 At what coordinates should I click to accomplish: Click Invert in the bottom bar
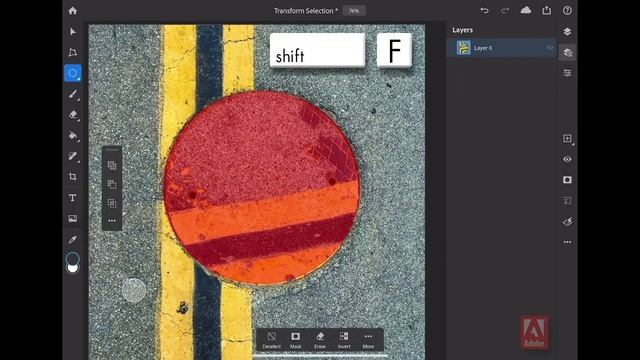[x=344, y=340]
